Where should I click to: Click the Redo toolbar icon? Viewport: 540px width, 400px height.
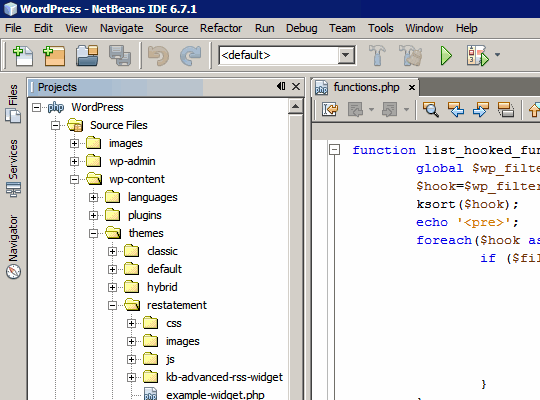click(190, 56)
